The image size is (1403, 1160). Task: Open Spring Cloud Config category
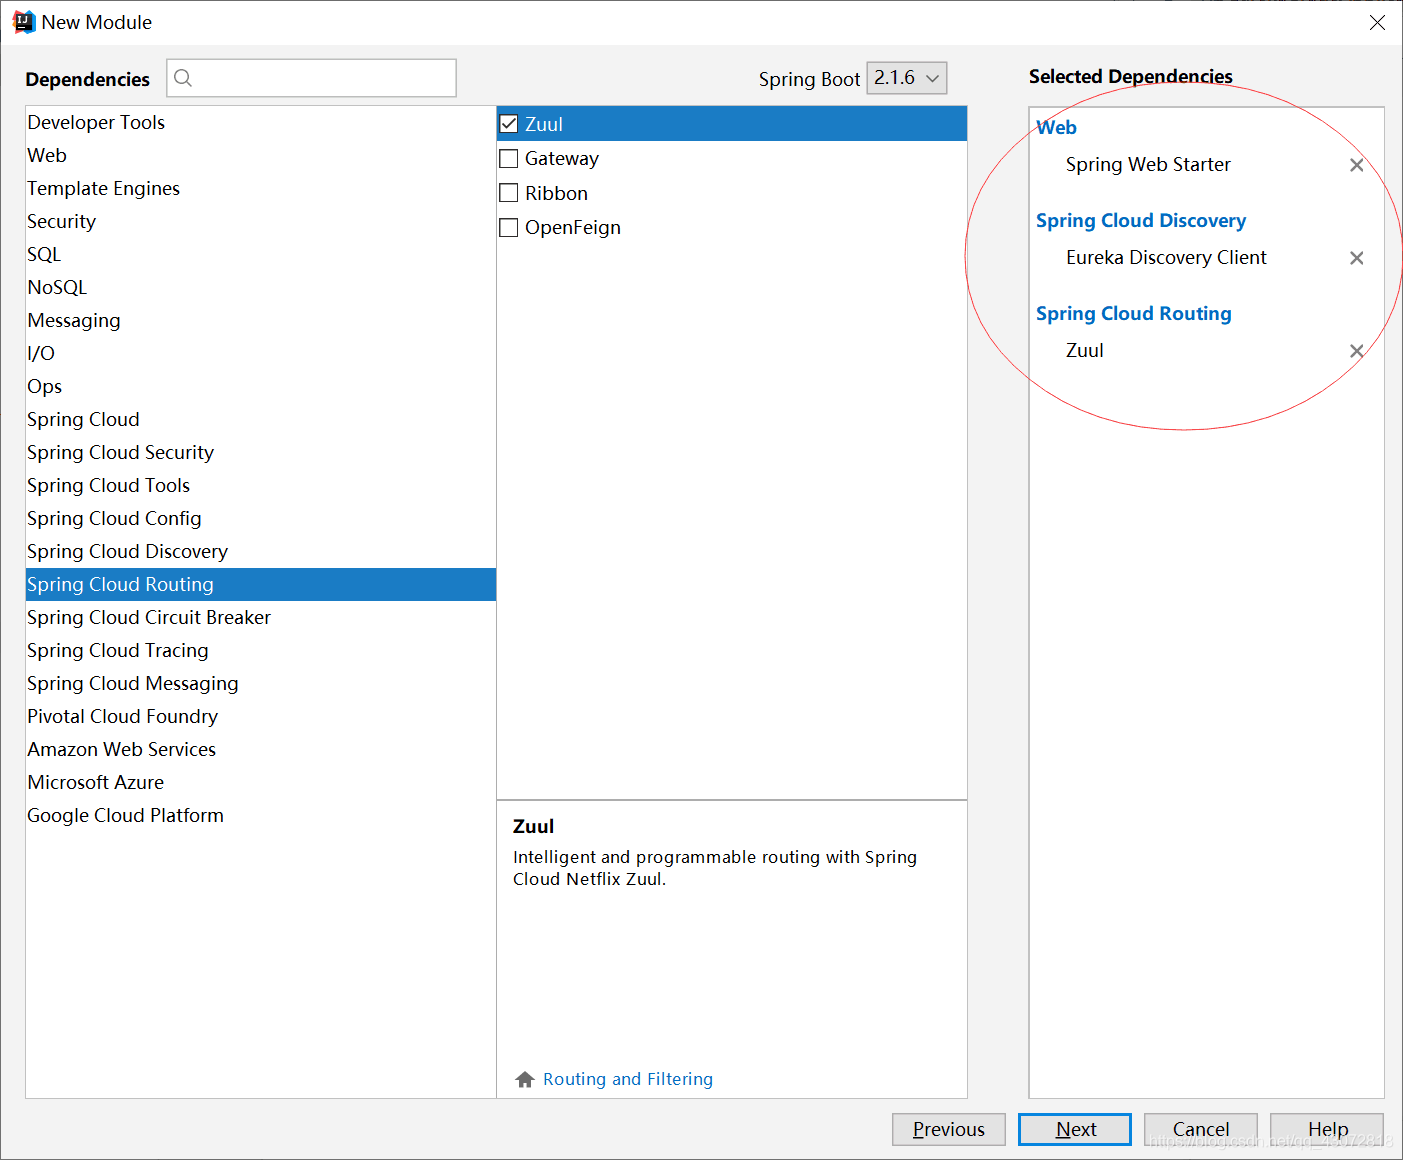[261, 518]
